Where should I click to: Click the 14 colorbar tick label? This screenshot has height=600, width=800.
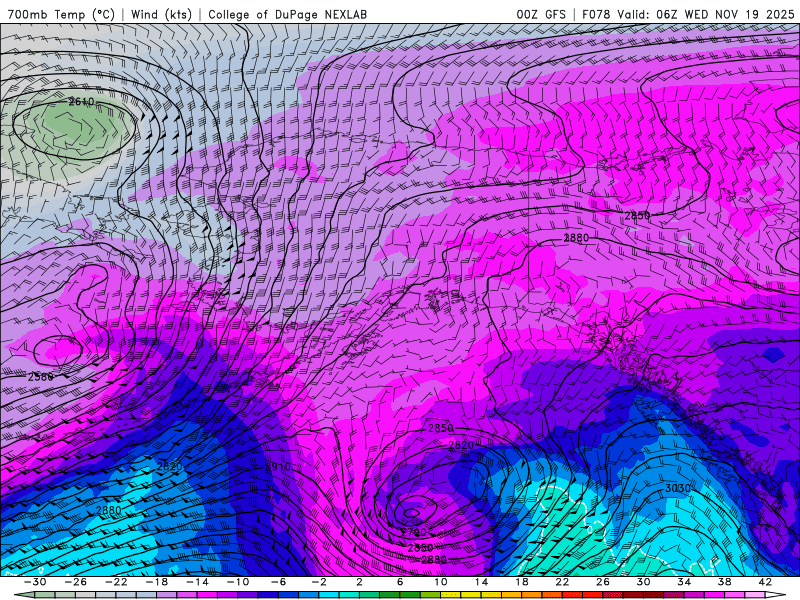click(481, 582)
